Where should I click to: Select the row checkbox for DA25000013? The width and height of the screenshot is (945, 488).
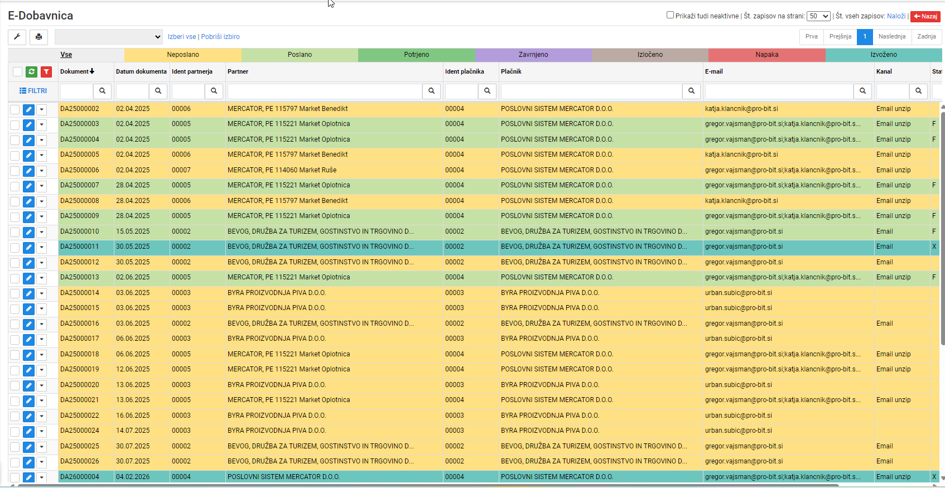[x=15, y=278]
